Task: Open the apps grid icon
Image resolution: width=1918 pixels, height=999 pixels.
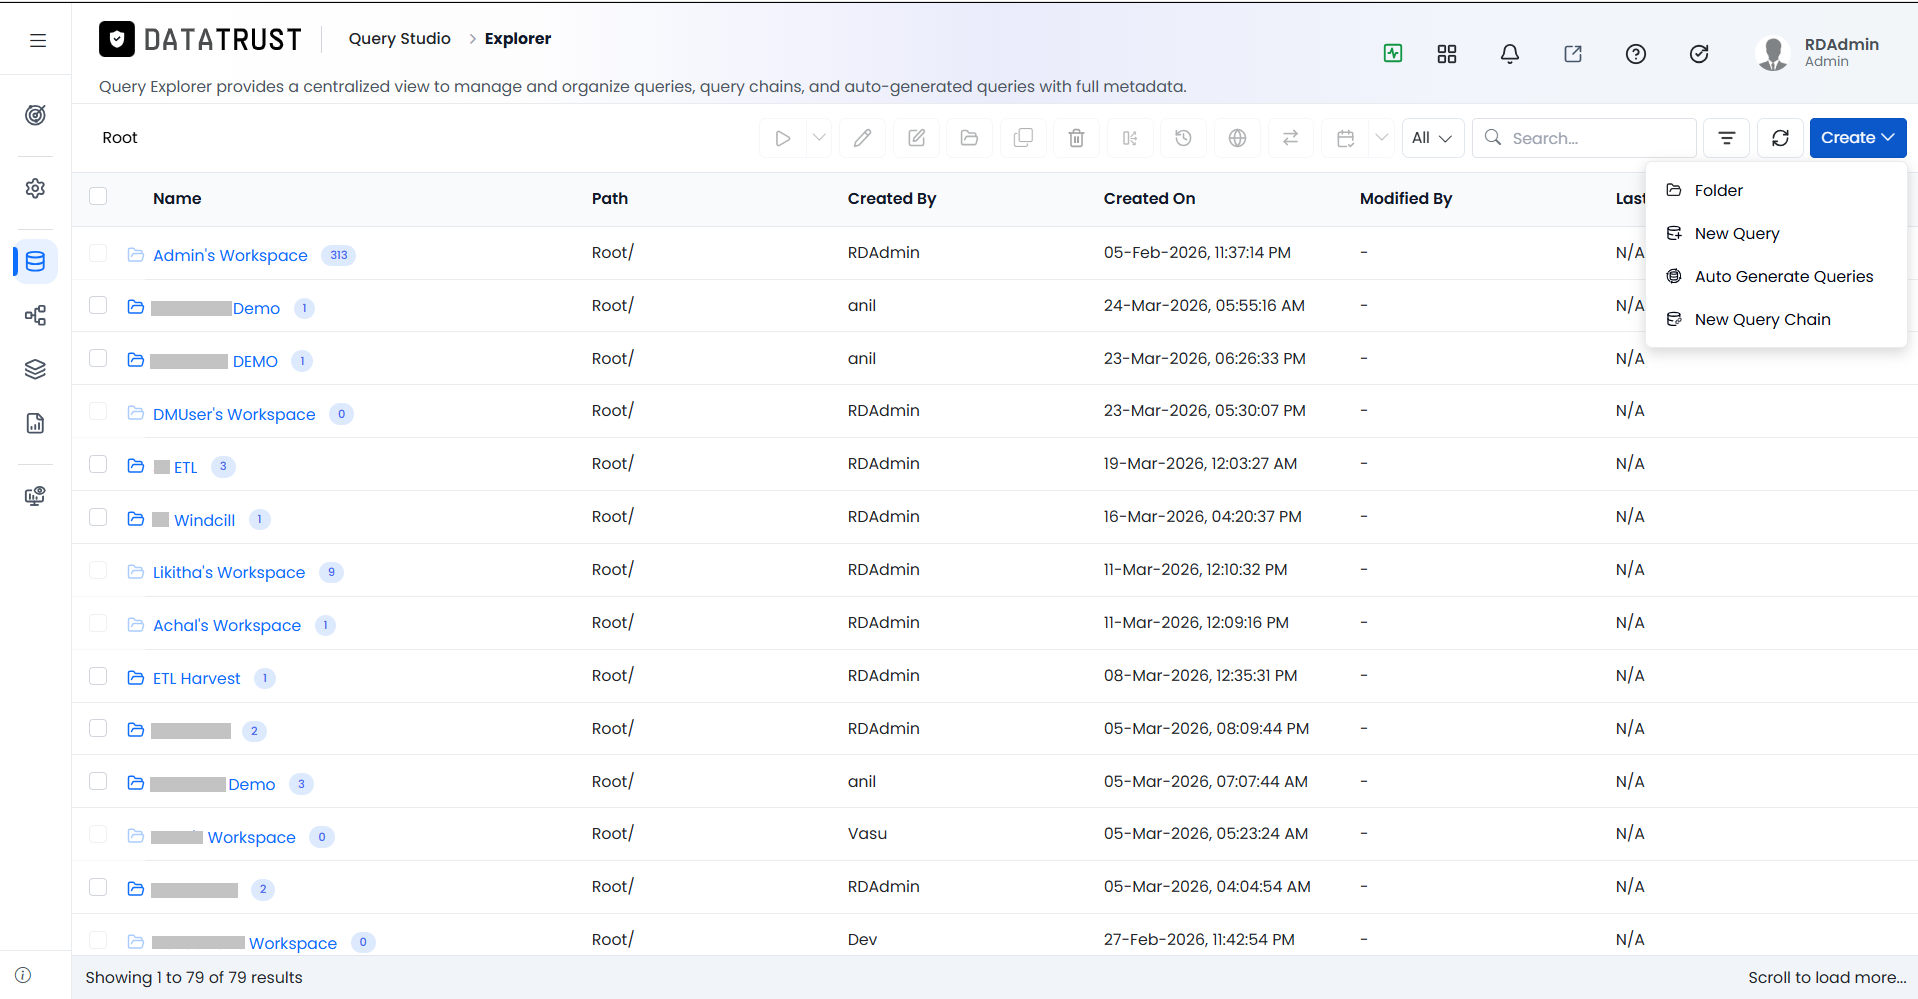Action: click(x=1447, y=54)
